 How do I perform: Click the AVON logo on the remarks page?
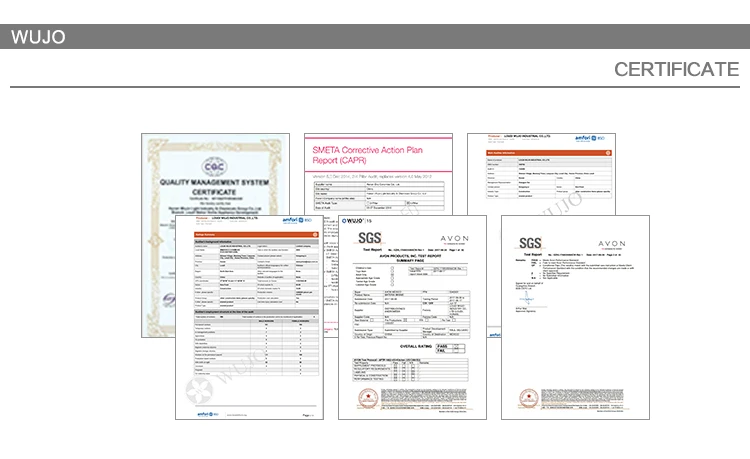tap(612, 244)
